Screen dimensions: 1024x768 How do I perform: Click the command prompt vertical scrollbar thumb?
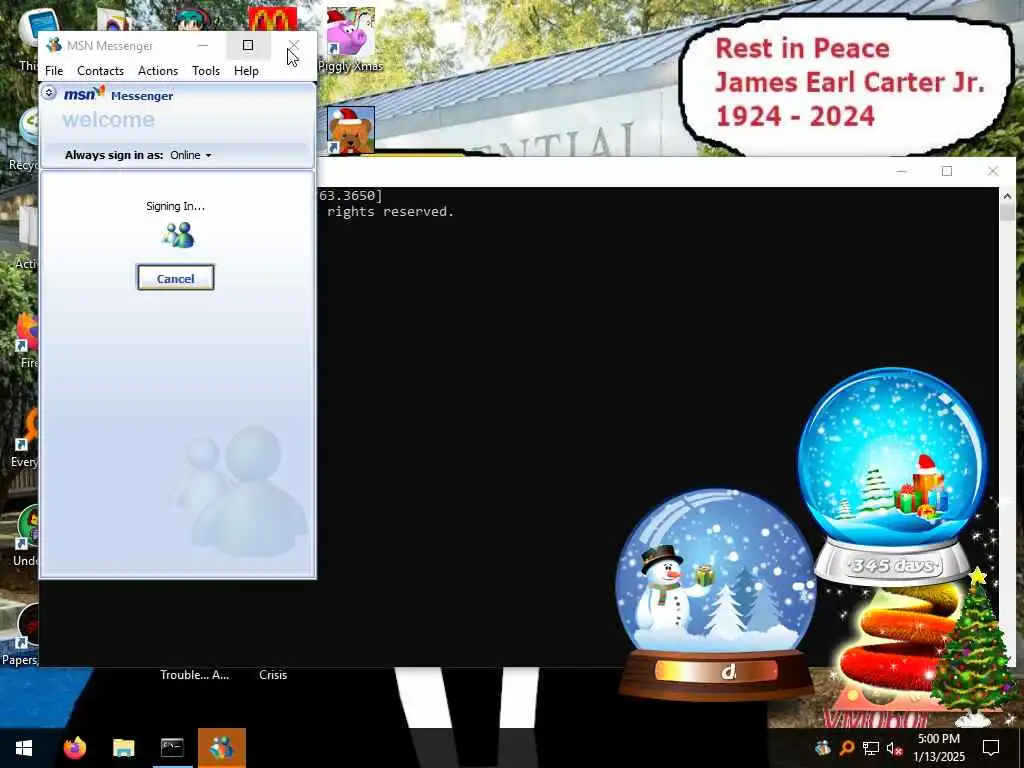[1007, 212]
